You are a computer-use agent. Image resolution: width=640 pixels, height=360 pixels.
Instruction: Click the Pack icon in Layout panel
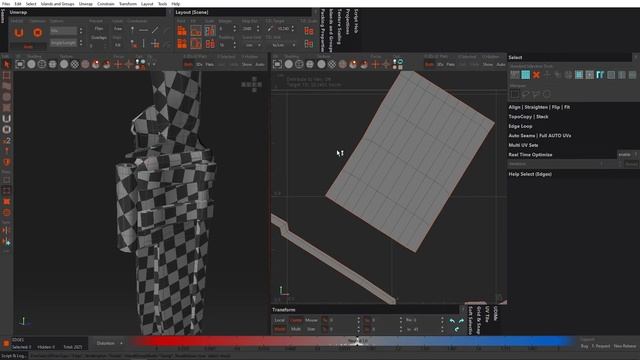pyautogui.click(x=182, y=31)
